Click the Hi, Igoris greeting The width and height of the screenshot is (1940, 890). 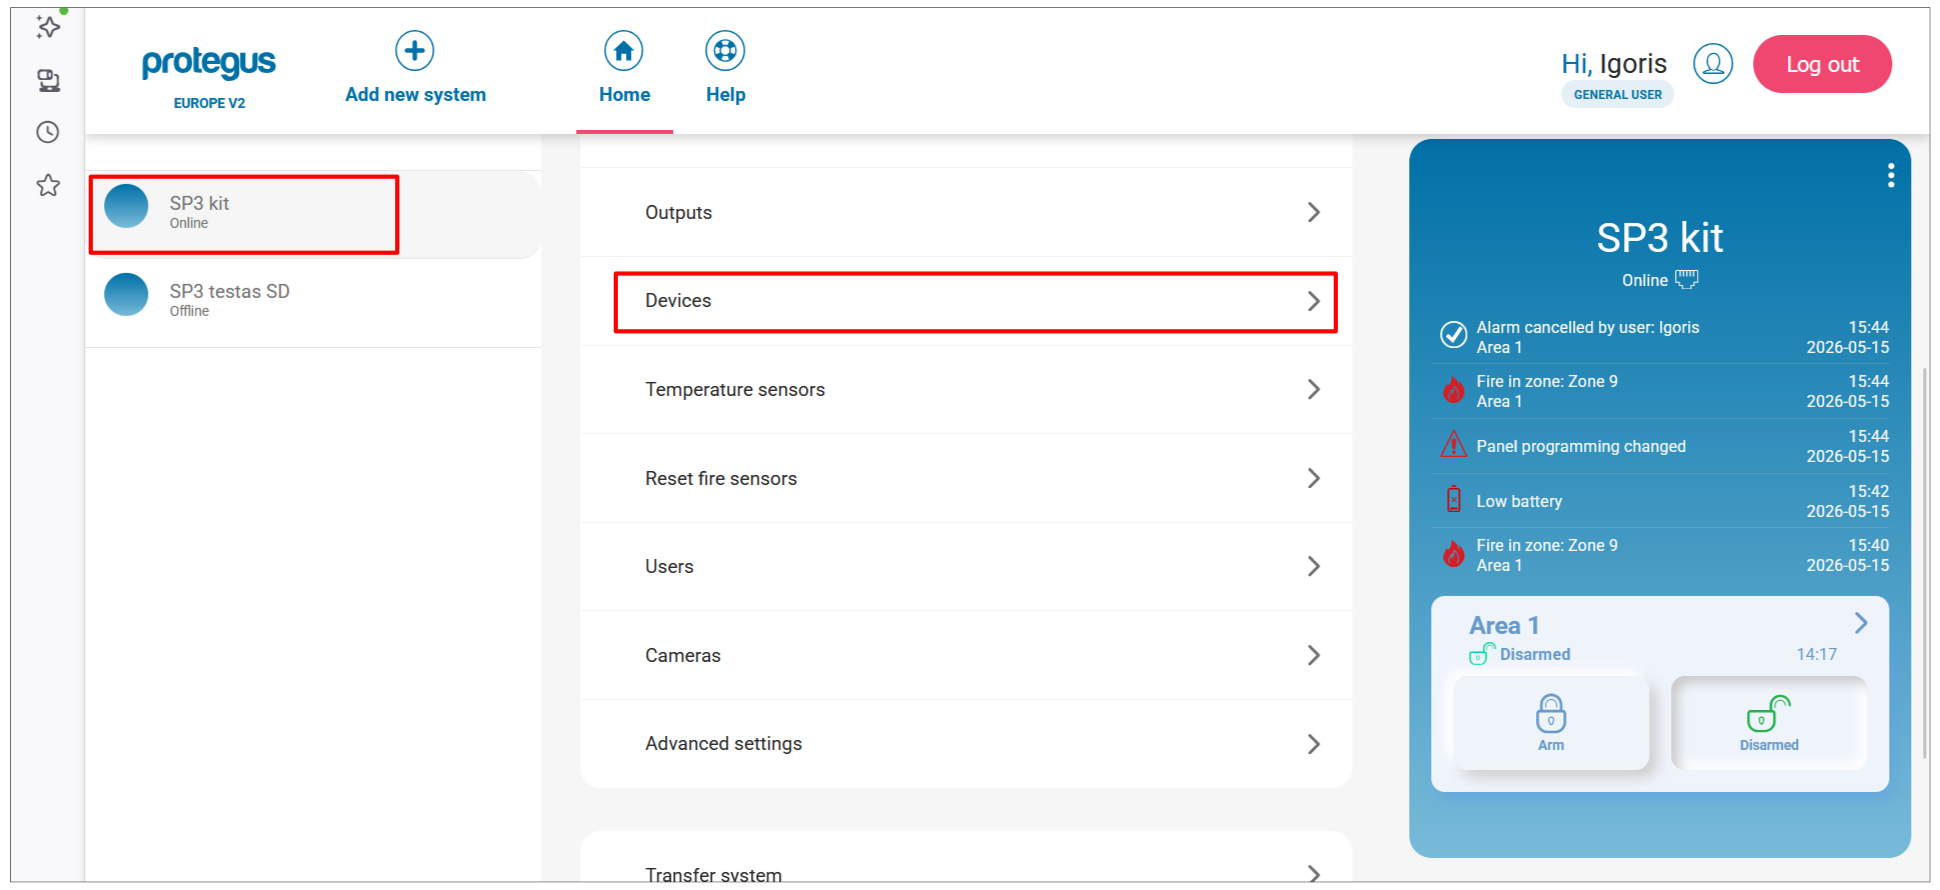click(x=1614, y=64)
